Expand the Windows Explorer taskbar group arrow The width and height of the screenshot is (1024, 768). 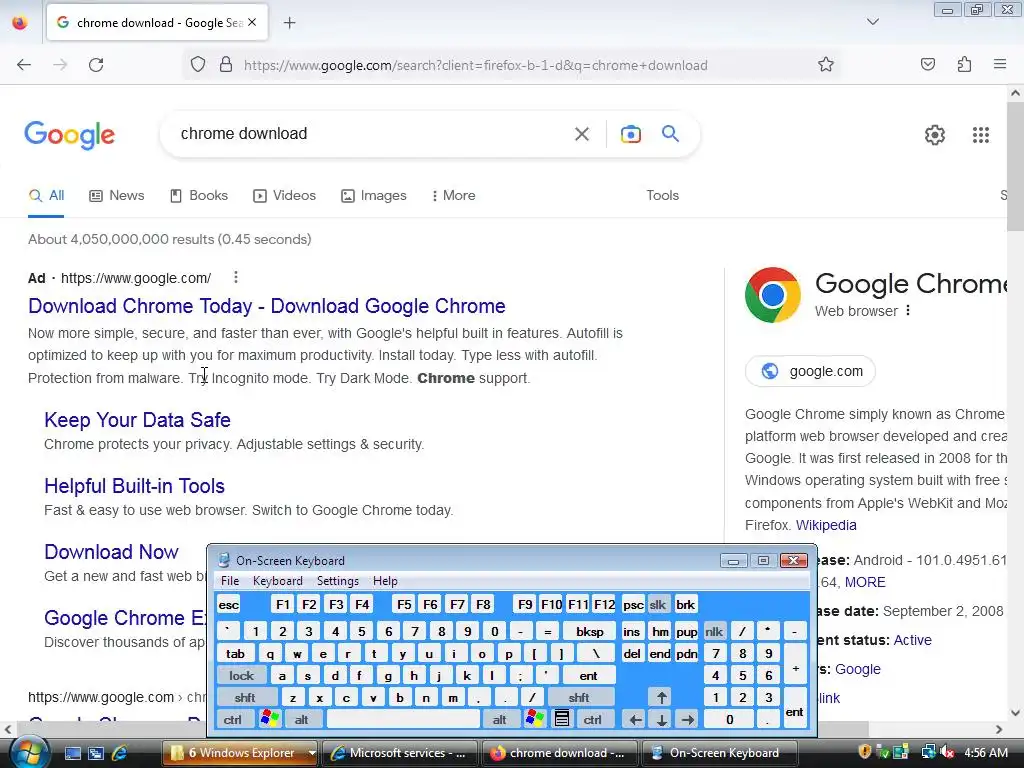pos(312,753)
